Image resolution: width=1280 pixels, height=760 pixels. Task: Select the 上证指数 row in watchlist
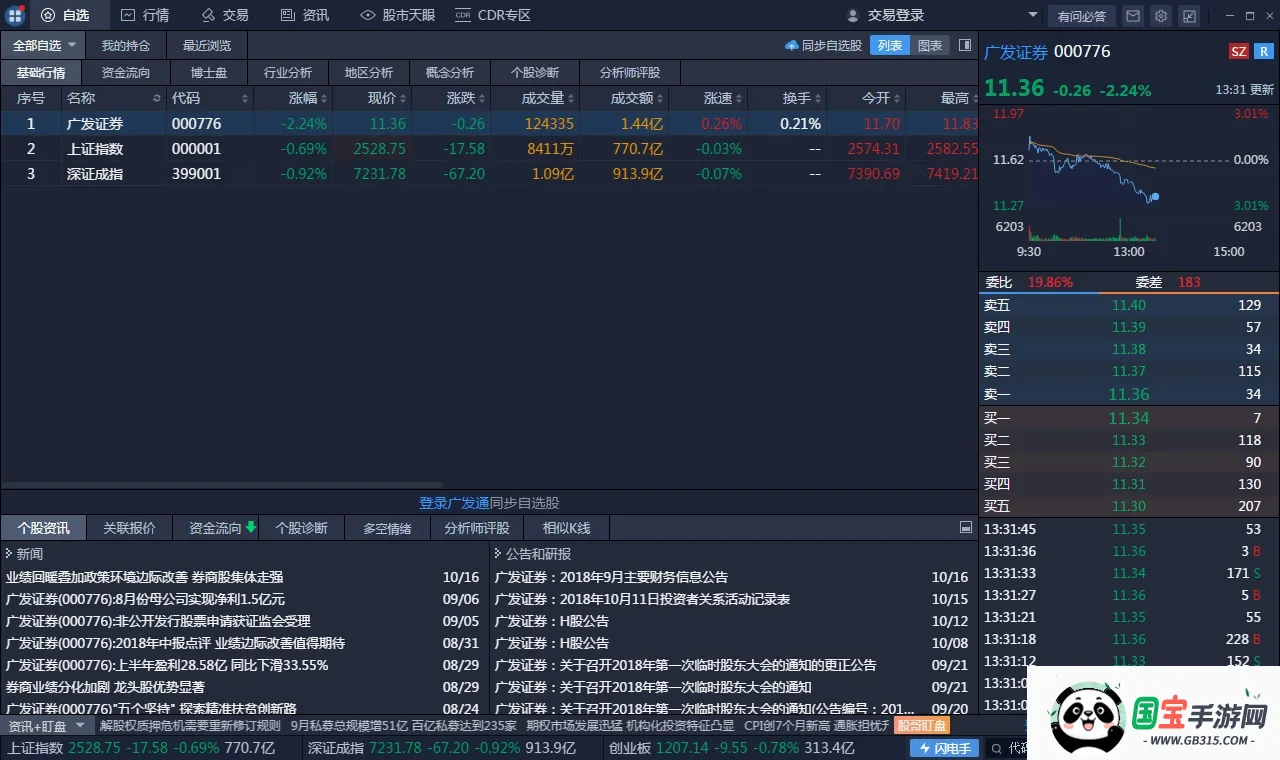click(95, 149)
